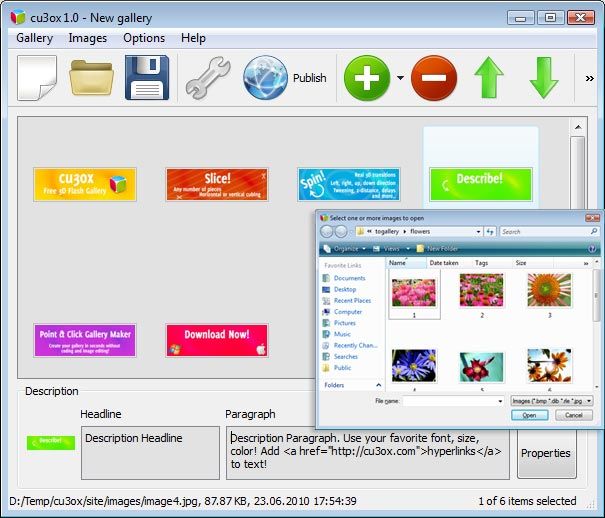605x518 pixels.
Task: Select the Point & Click Gallery Maker thumbnail
Action: point(85,341)
